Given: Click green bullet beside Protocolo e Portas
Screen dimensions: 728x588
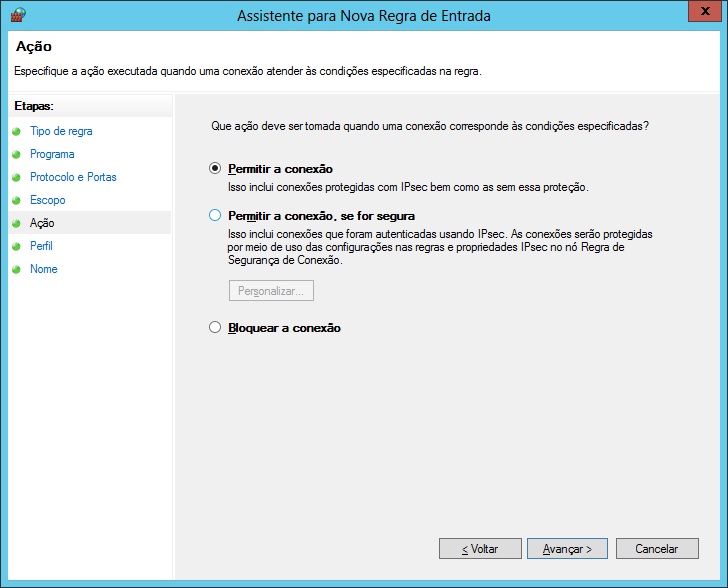Looking at the screenshot, I should click(x=16, y=177).
